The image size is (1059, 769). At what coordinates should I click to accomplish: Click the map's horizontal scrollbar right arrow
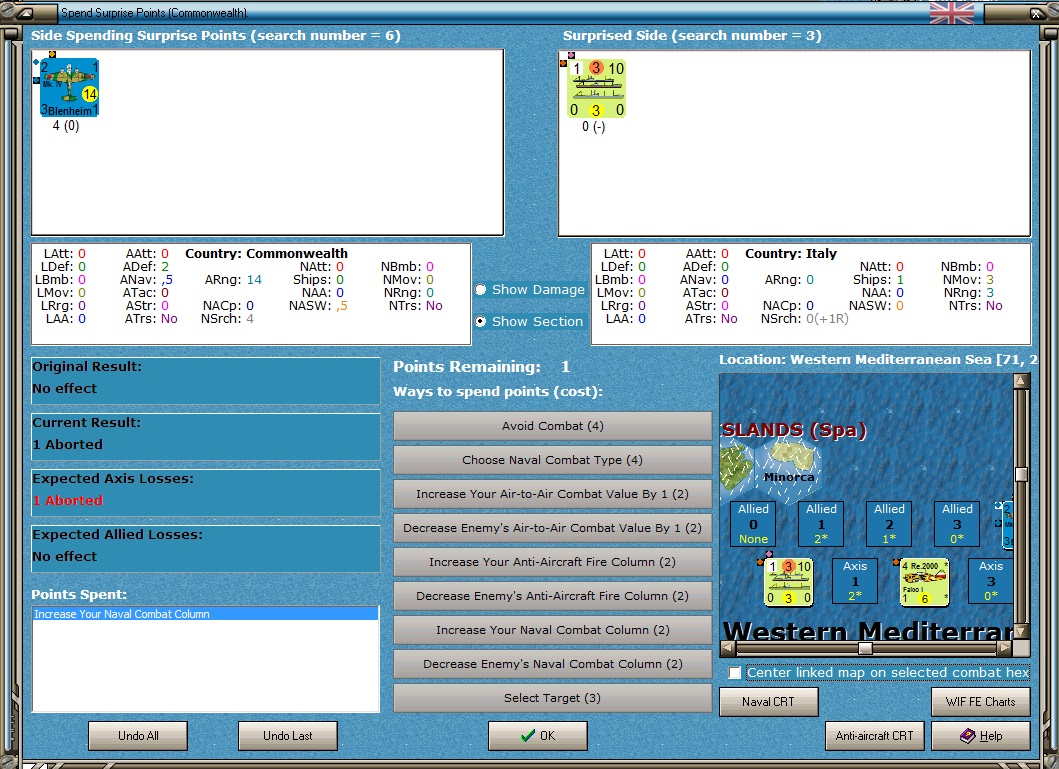pyautogui.click(x=1005, y=648)
